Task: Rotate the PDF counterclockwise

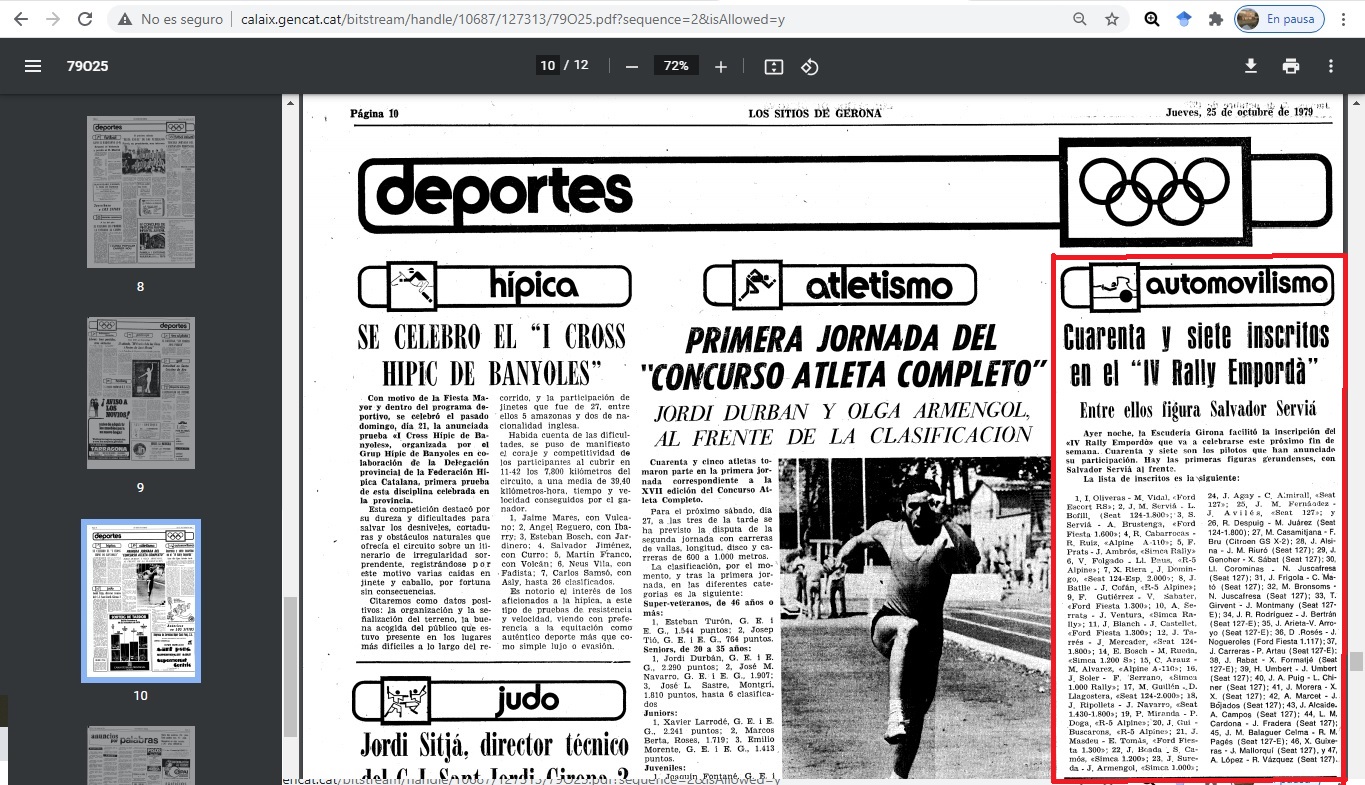Action: pos(810,66)
